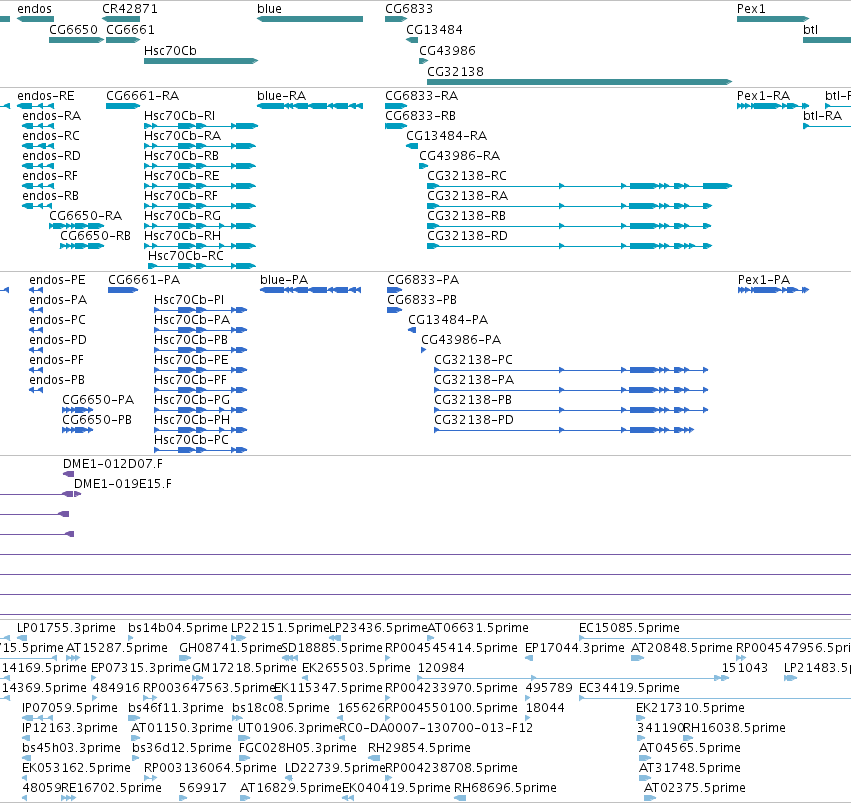This screenshot has width=851, height=803.
Task: Click the purple glyph under 'DME1-012D07.F'
Action: [x=68, y=474]
